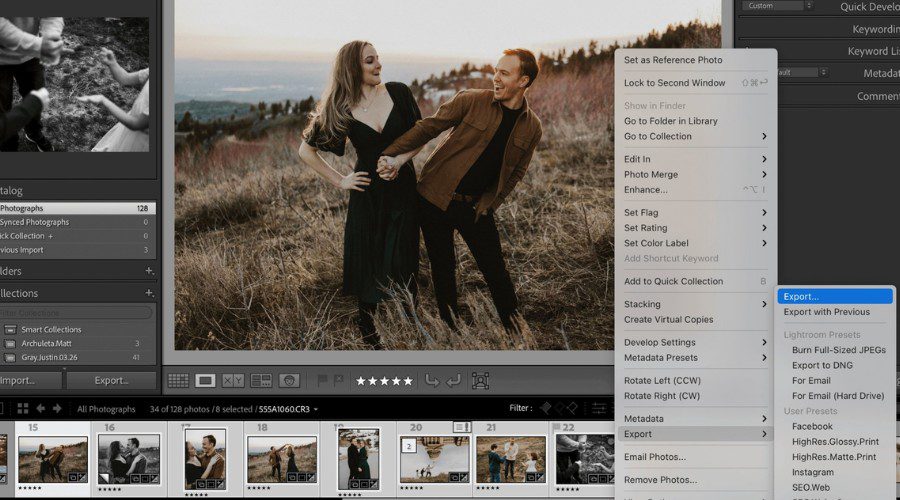The image size is (900, 500).
Task: Click filmstrip grid shortcut icon
Action: [x=23, y=409]
